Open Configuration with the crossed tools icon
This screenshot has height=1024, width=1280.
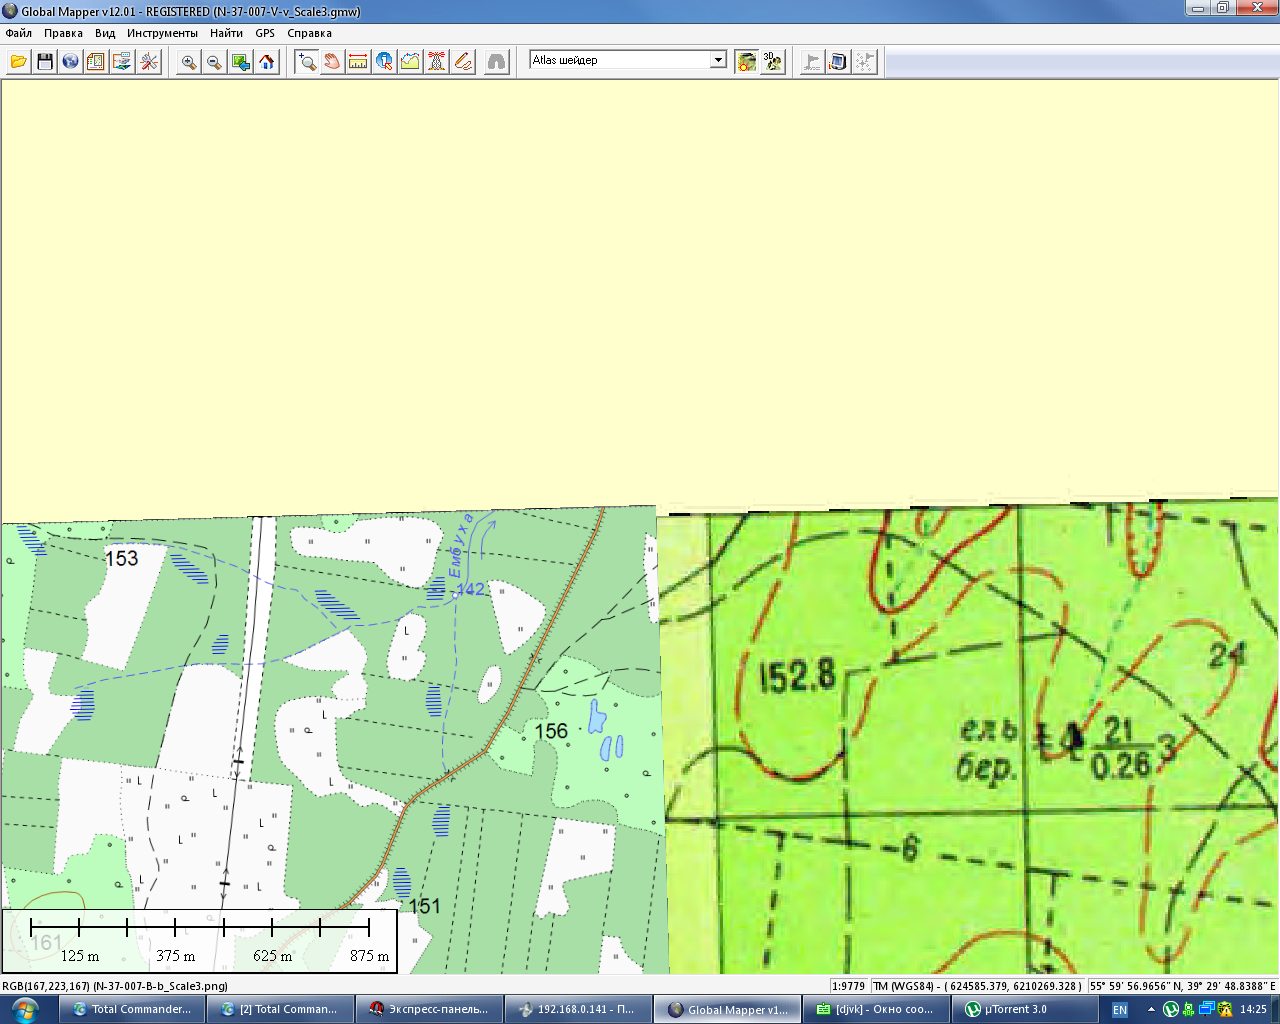(149, 62)
